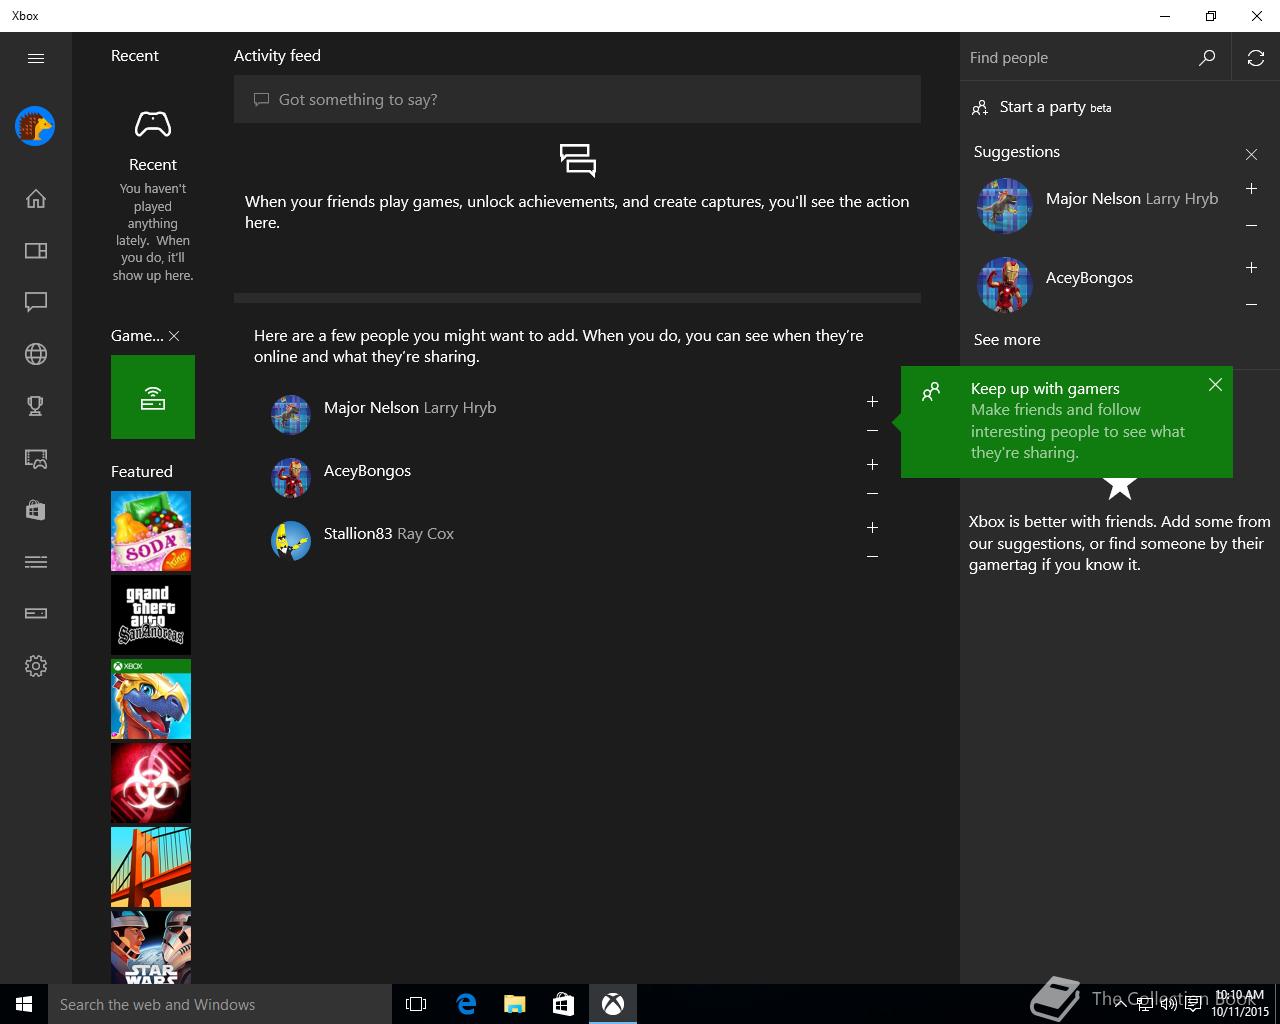Open Stallion83 Ray Cox profile
The height and width of the screenshot is (1024, 1280).
click(389, 534)
